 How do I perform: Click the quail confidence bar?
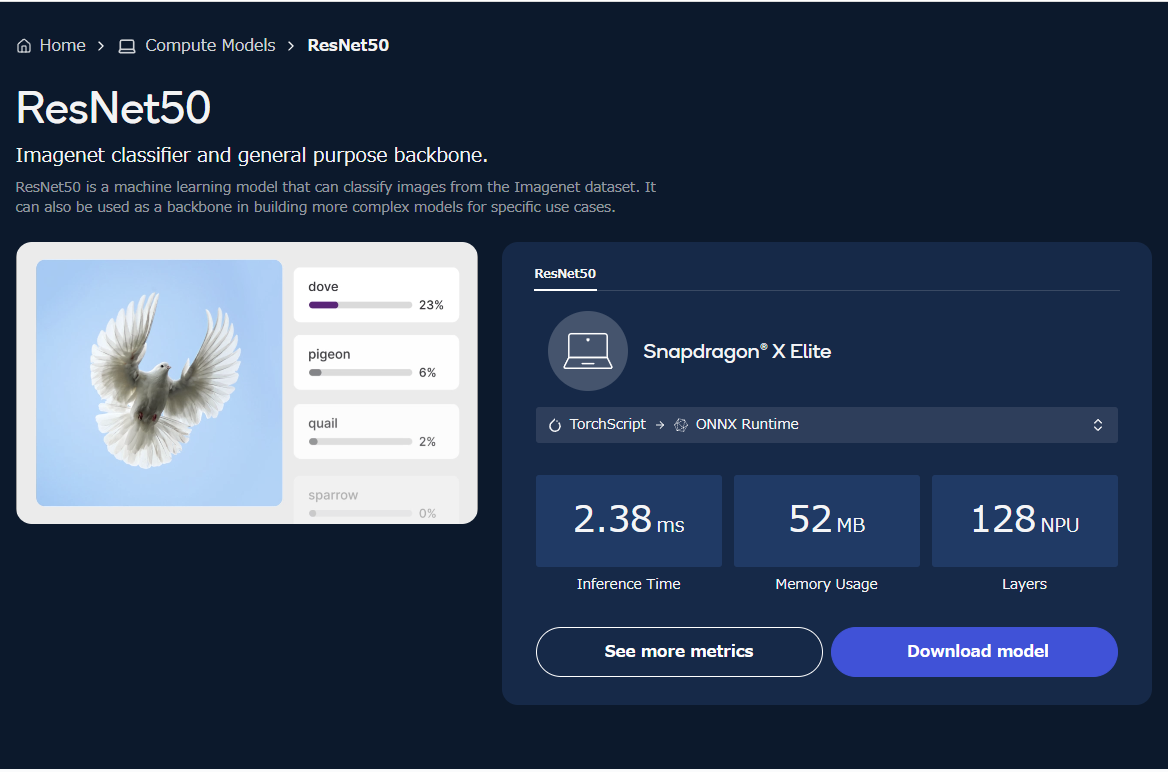tap(360, 441)
